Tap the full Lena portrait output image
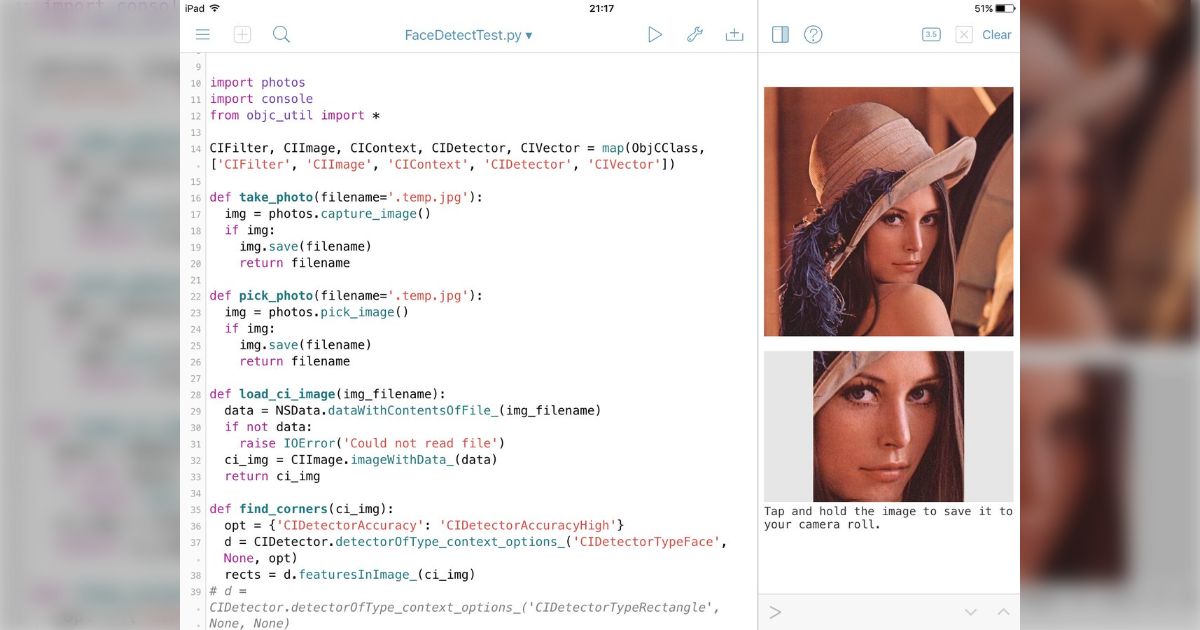 coord(888,210)
